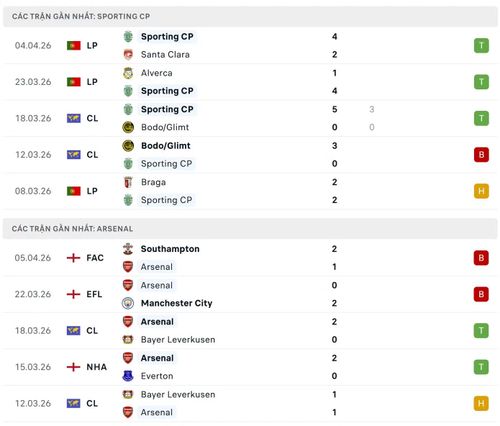Click Bodo/Glimt crest in 12.03.26 match
This screenshot has width=500, height=426.
pos(128,146)
